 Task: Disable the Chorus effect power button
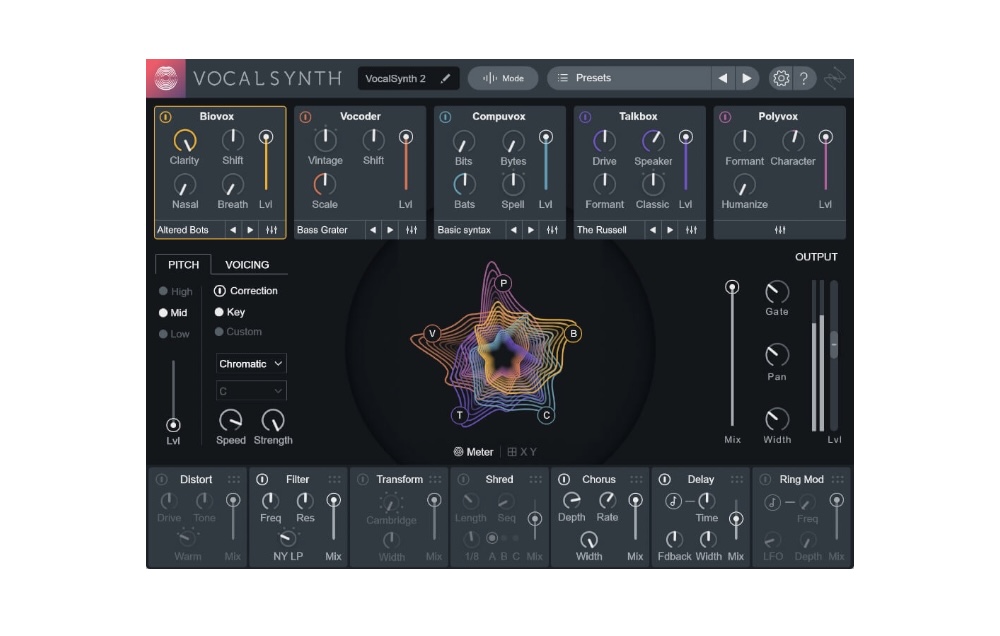564,480
